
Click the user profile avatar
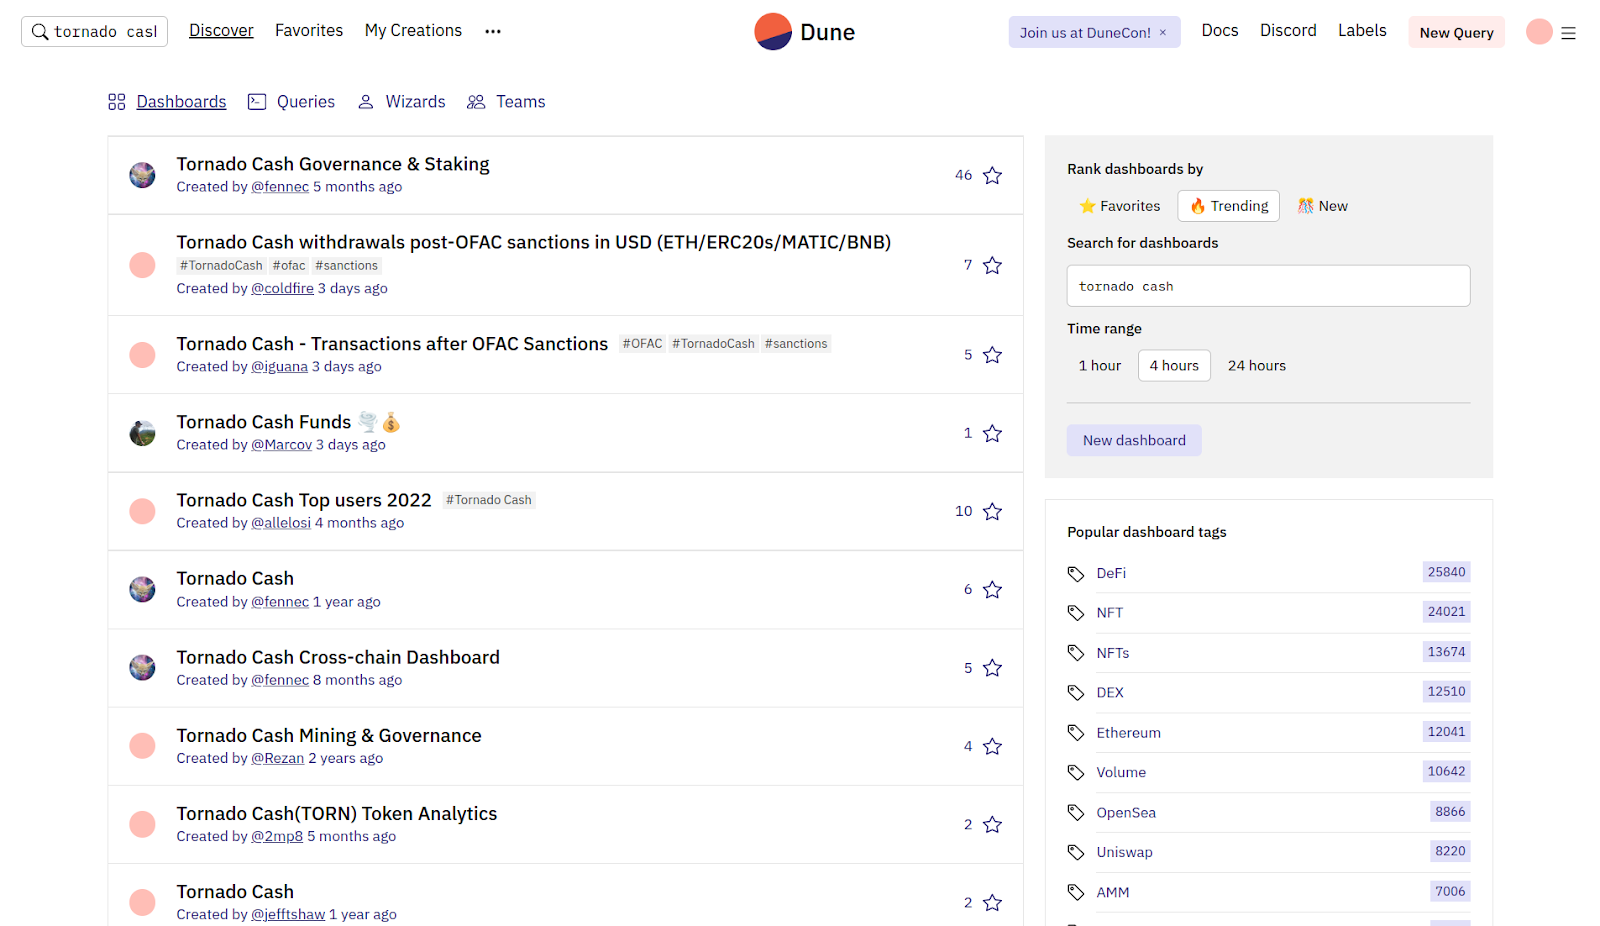[1539, 32]
